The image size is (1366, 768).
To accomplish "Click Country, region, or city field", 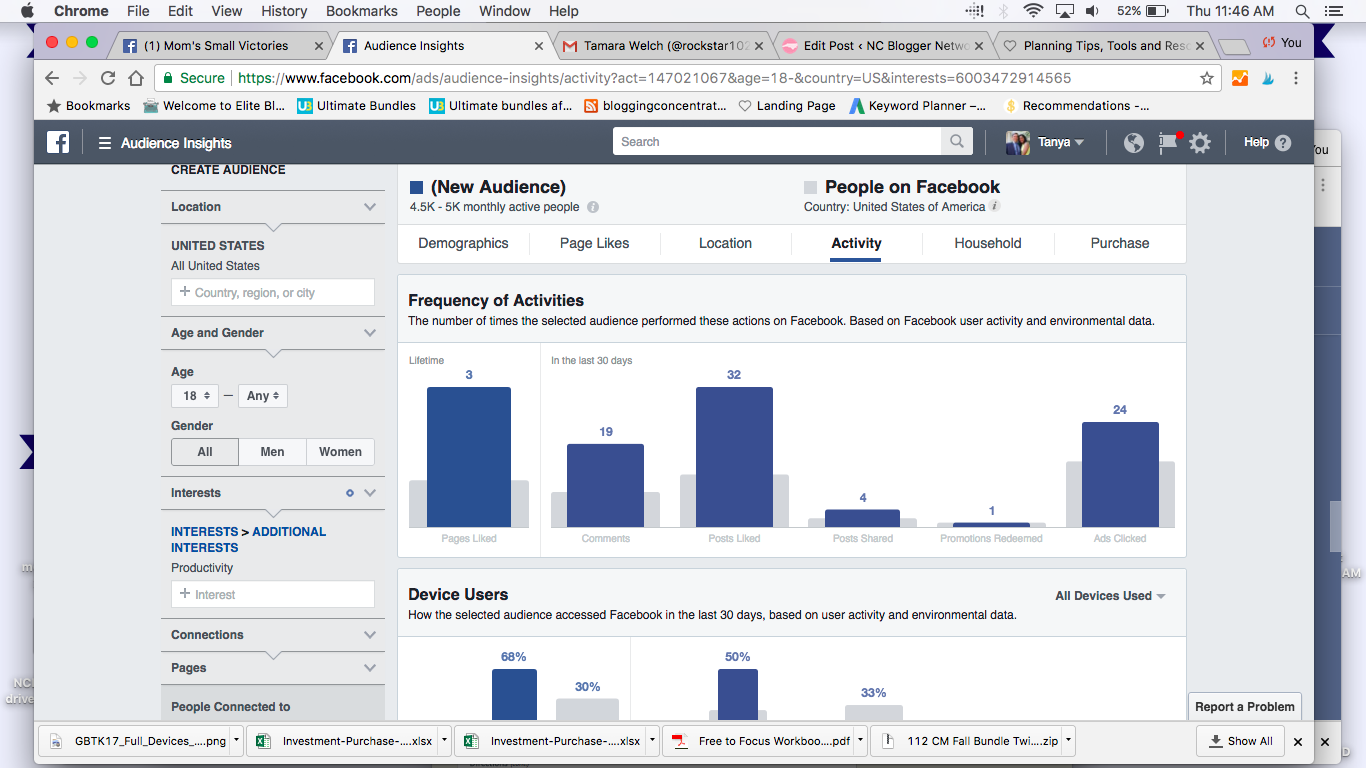I will tap(273, 293).
